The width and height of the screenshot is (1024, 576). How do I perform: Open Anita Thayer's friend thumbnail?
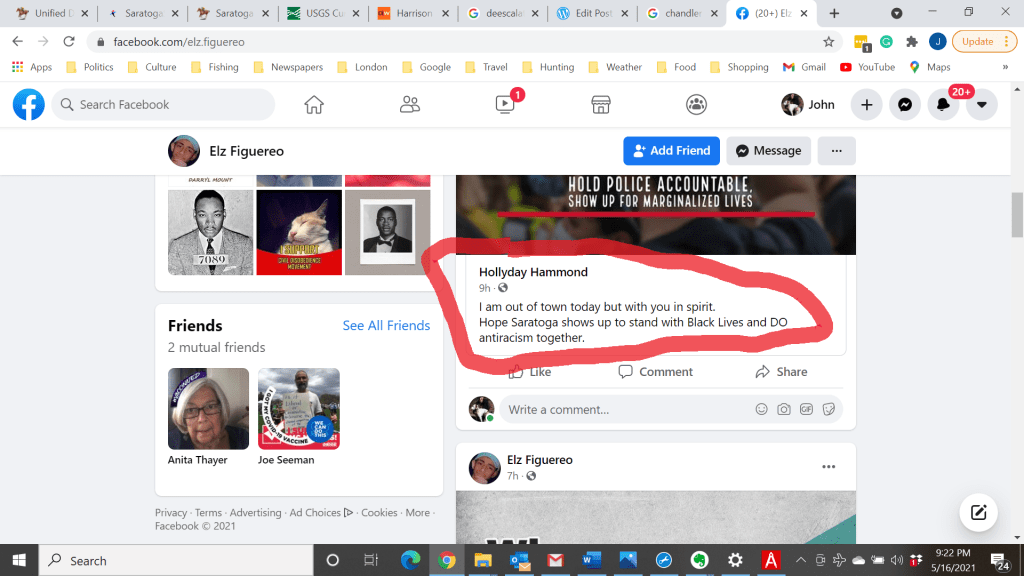click(x=208, y=409)
